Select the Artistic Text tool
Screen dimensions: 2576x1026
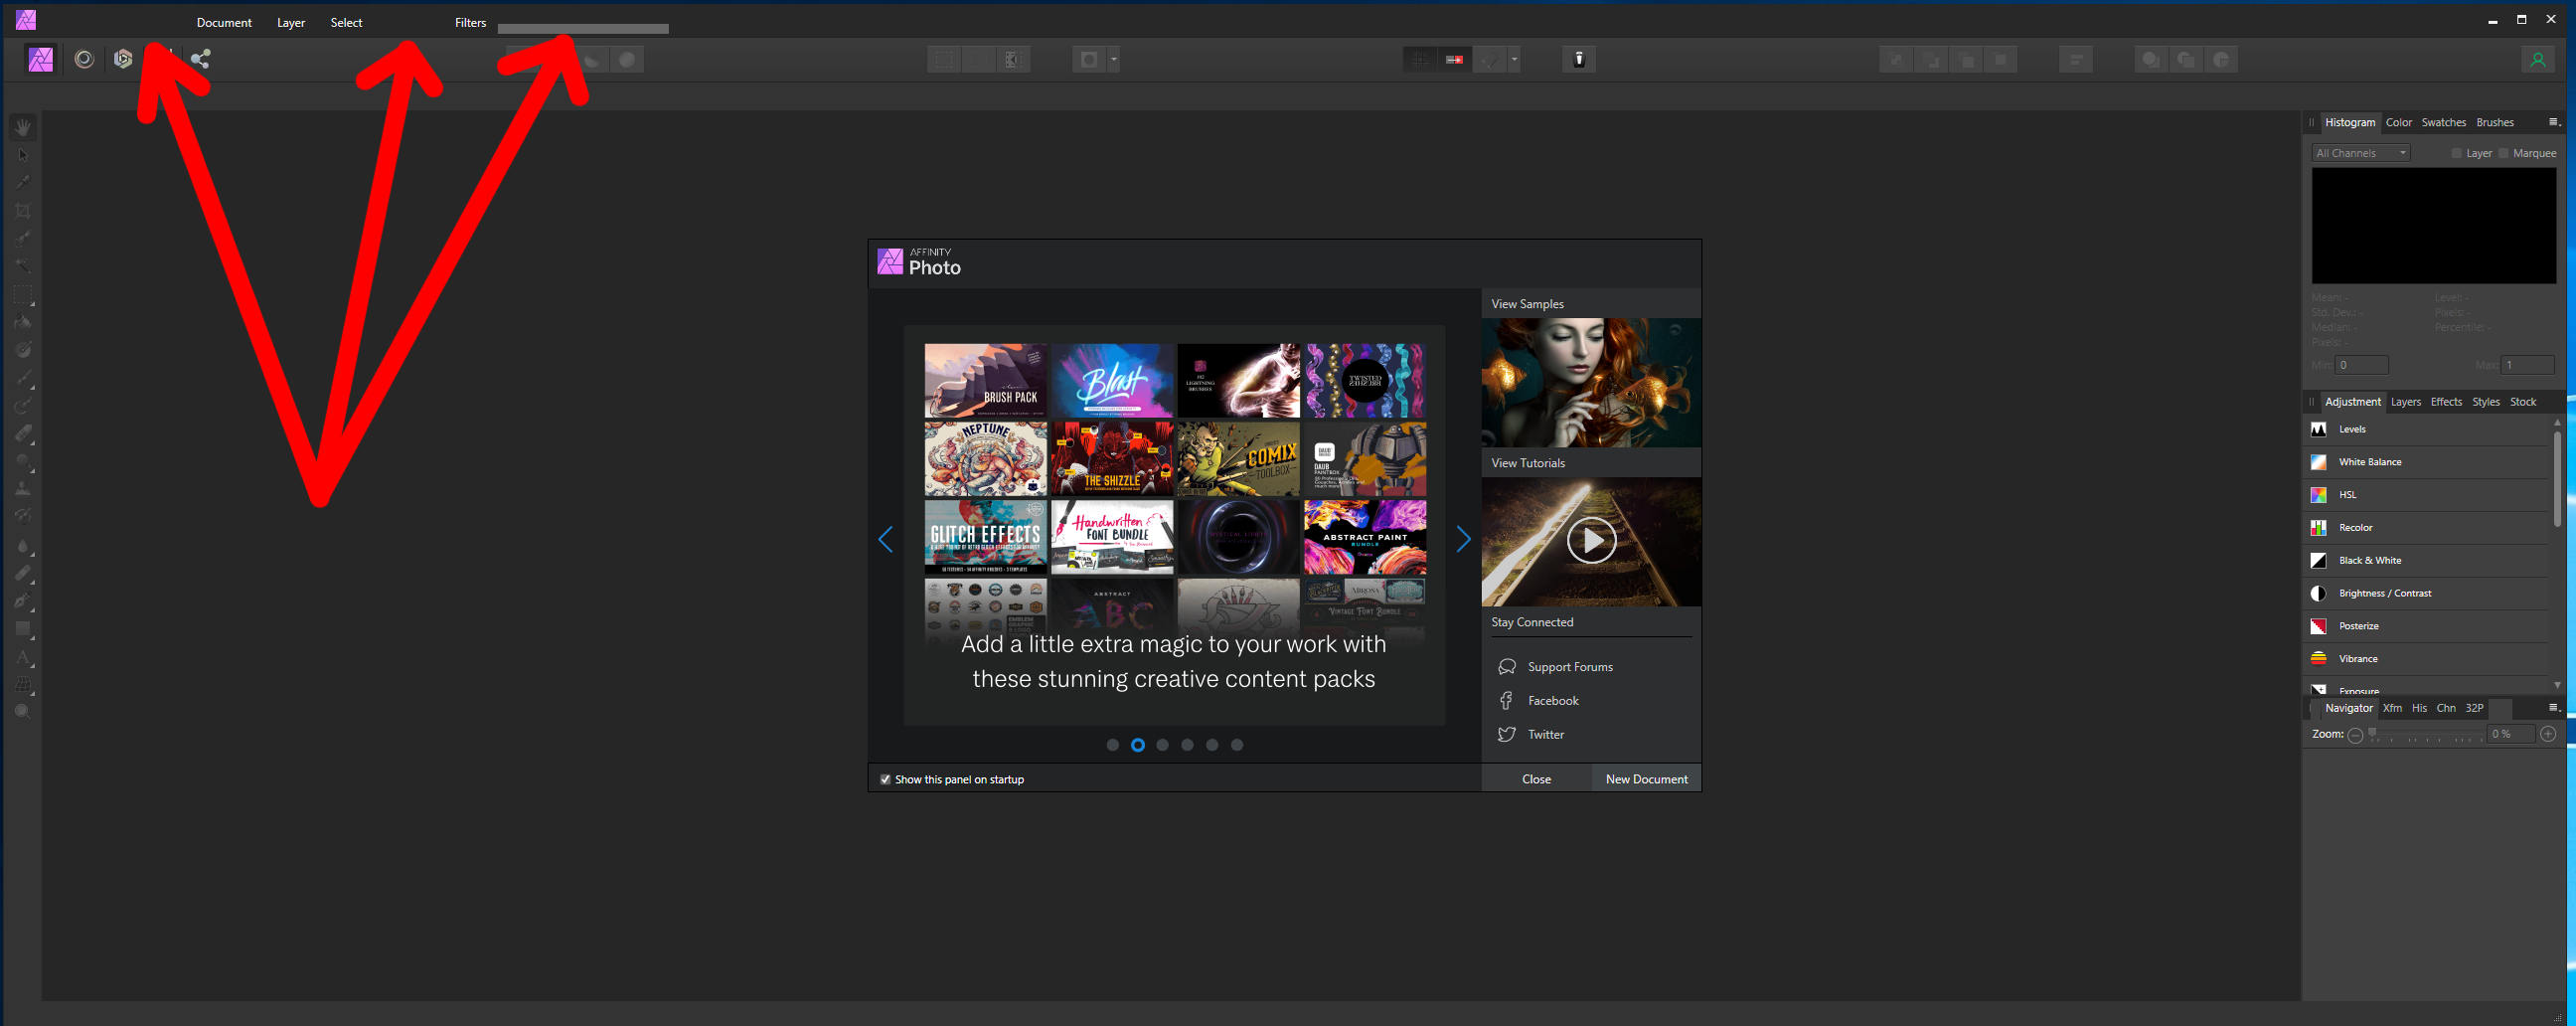[x=23, y=657]
